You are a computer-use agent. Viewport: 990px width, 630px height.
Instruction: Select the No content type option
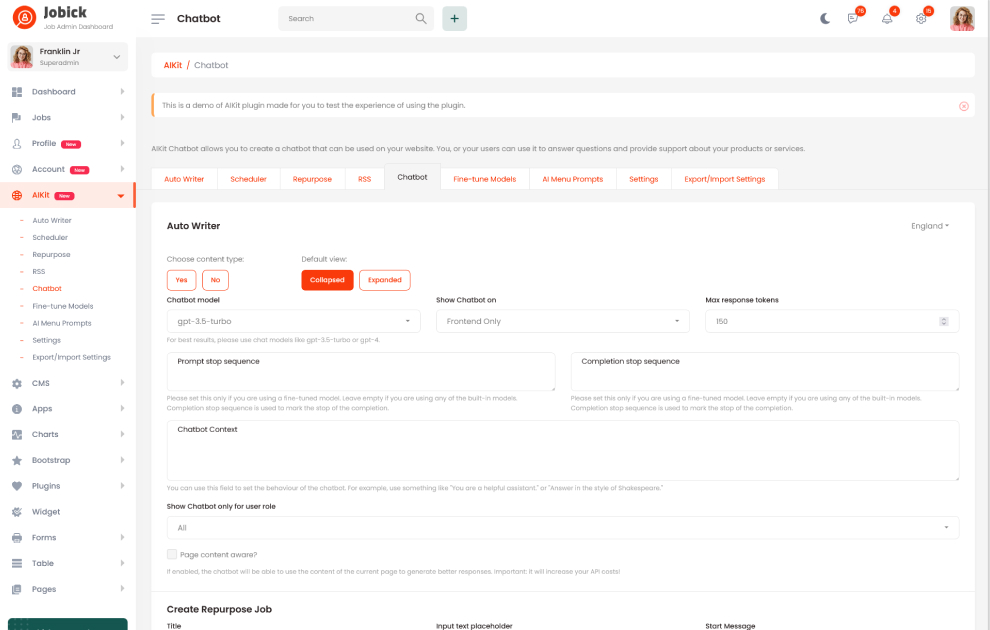215,280
